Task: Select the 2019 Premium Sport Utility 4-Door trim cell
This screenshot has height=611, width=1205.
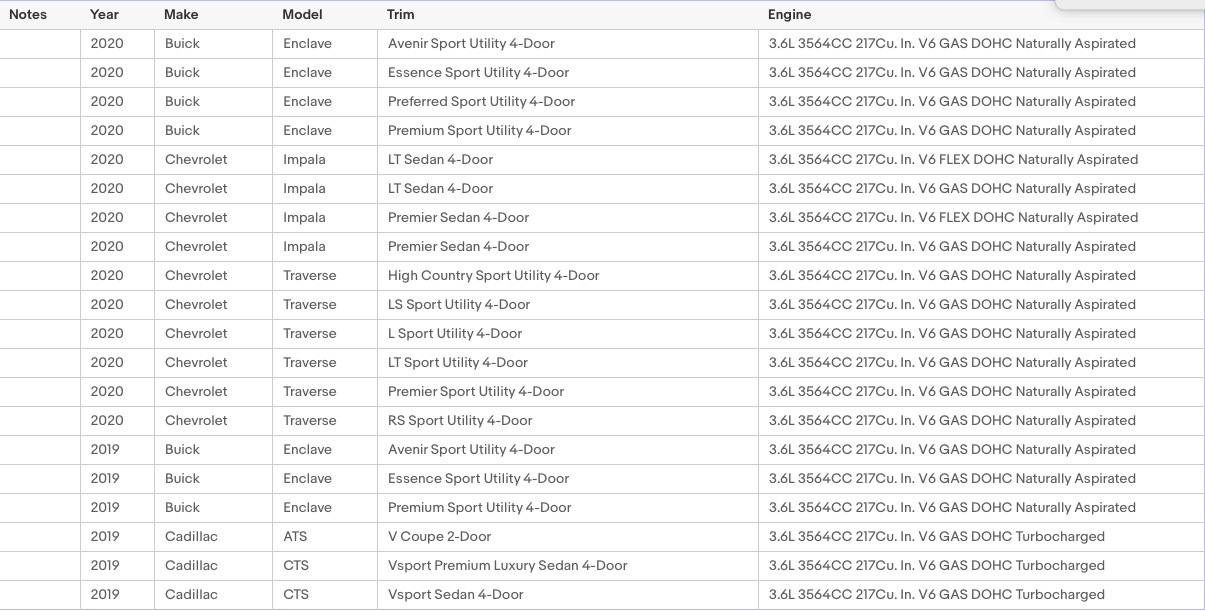Action: click(568, 508)
